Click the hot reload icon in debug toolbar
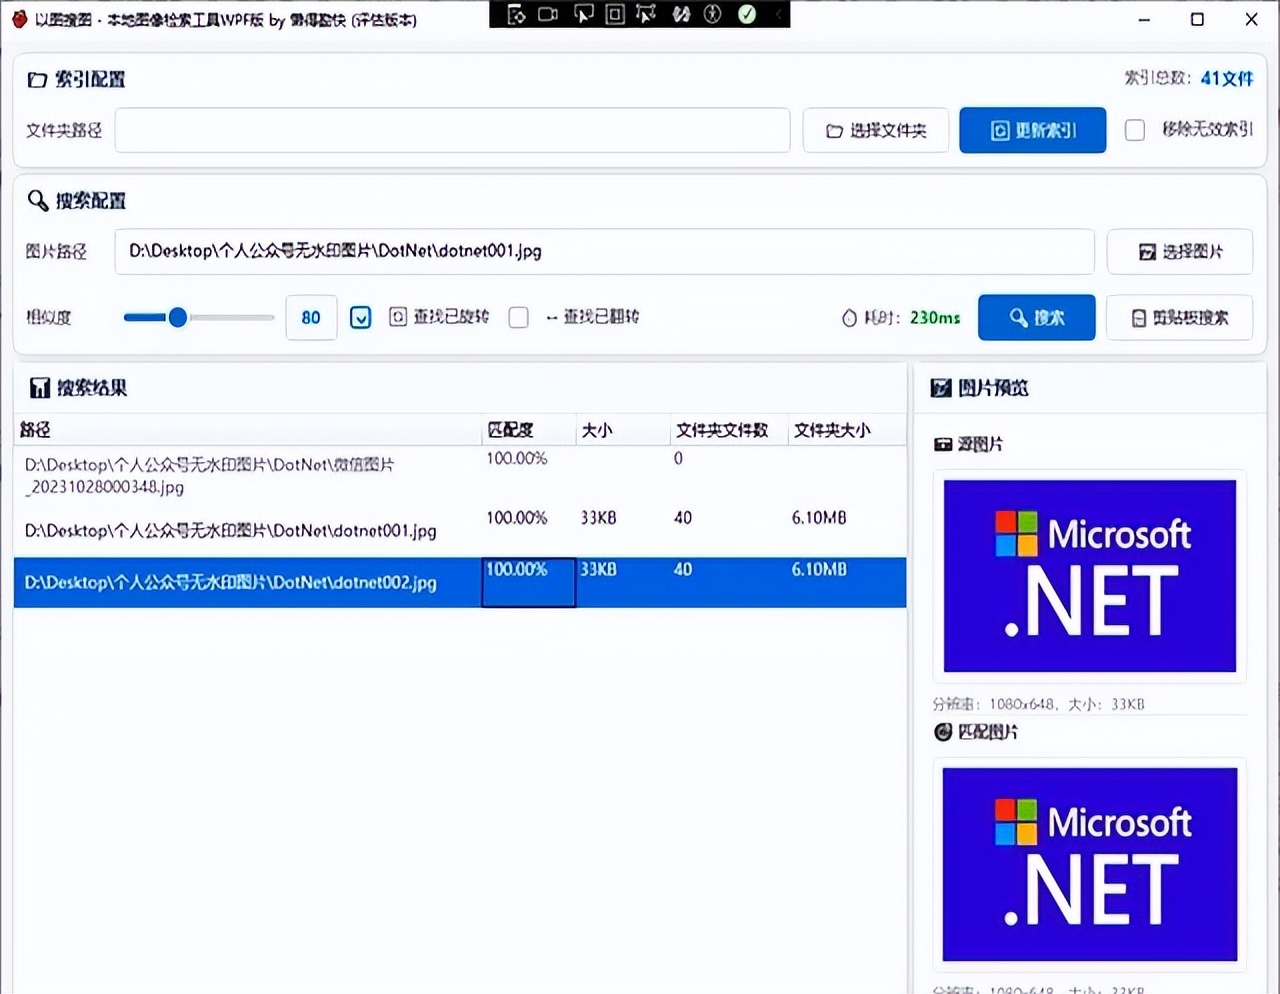Image resolution: width=1280 pixels, height=994 pixels. (x=681, y=14)
